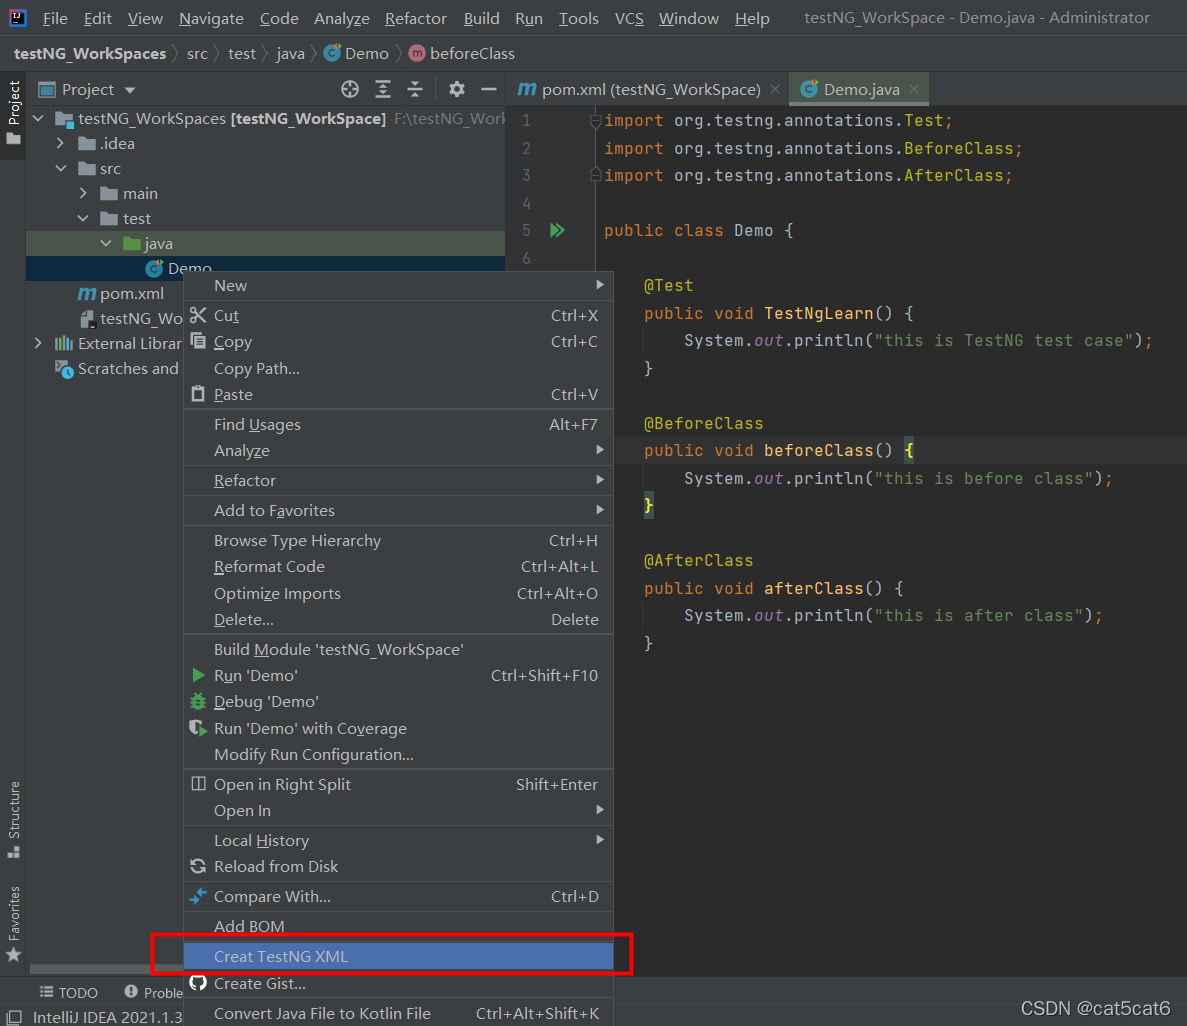Screen dimensions: 1187x1026
Task: Open the New submenu
Action: click(398, 285)
